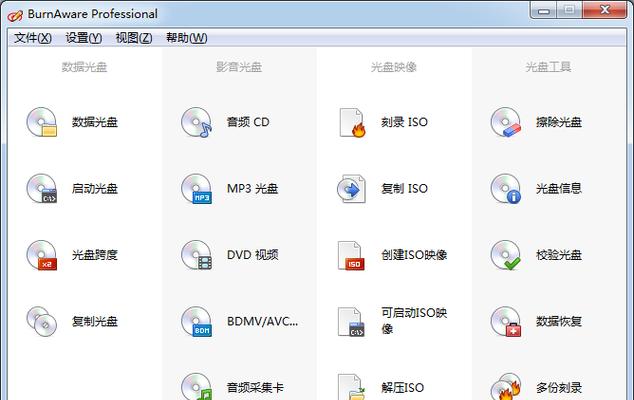Screen dimensions: 634x400
Task: Launch the 擦除光盘 erase disc icon
Action: click(506, 122)
